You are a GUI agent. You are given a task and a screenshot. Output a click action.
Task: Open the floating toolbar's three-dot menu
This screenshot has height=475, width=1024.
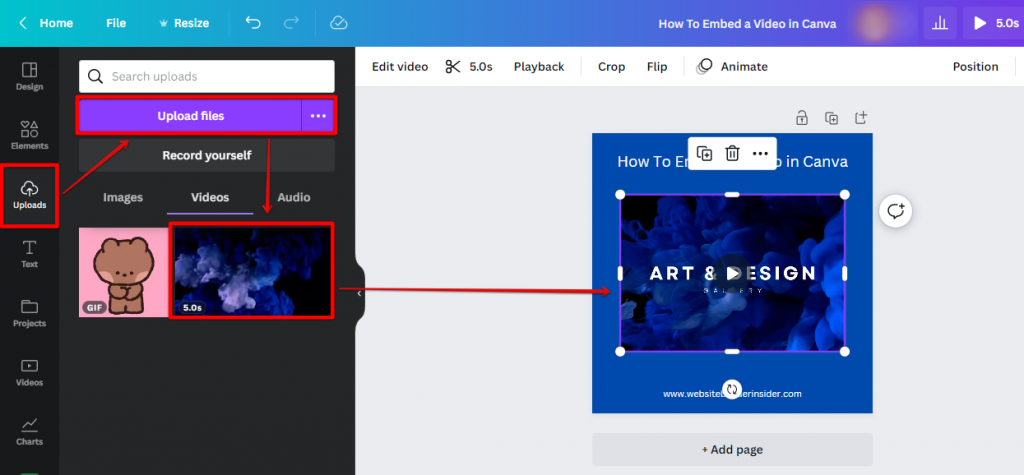pyautogui.click(x=760, y=153)
